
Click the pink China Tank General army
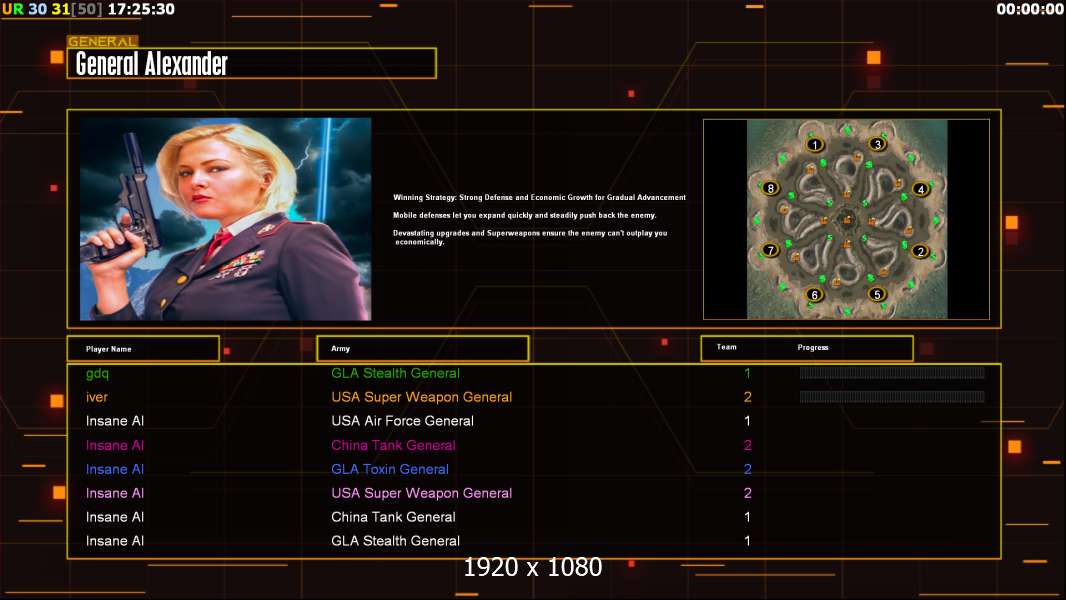click(393, 445)
